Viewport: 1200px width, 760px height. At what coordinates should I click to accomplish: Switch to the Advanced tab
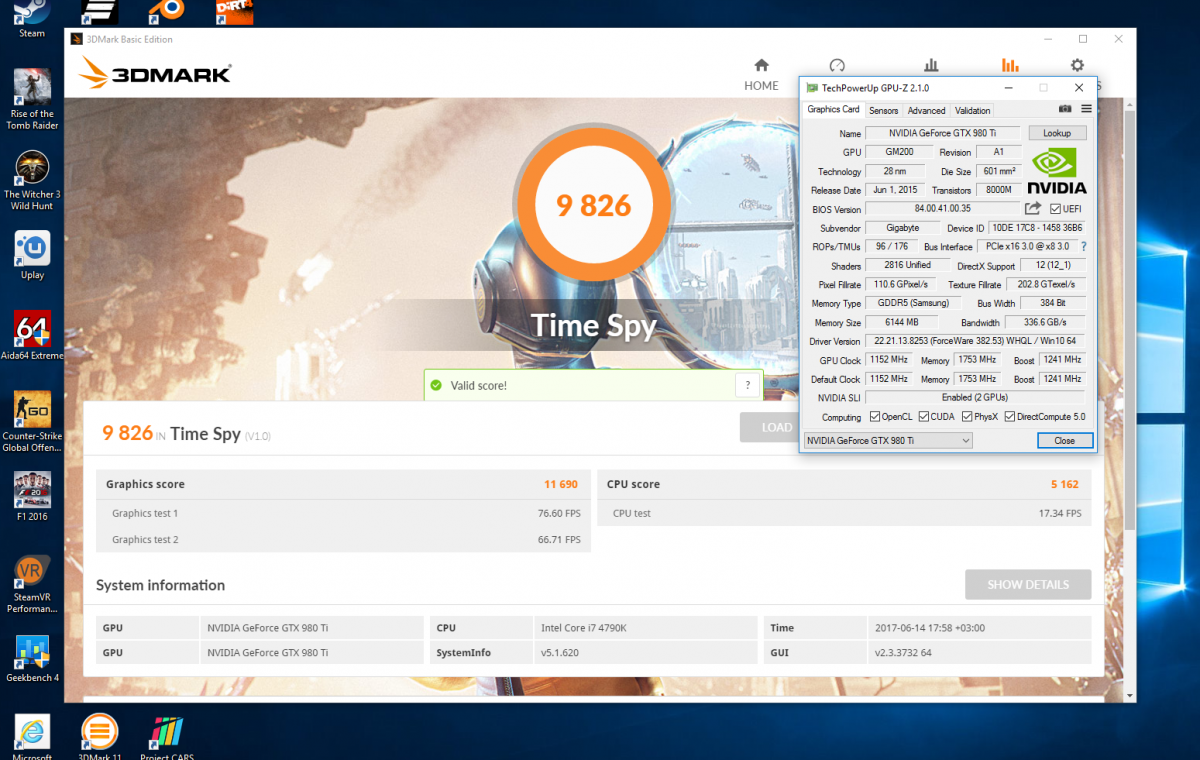tap(926, 111)
